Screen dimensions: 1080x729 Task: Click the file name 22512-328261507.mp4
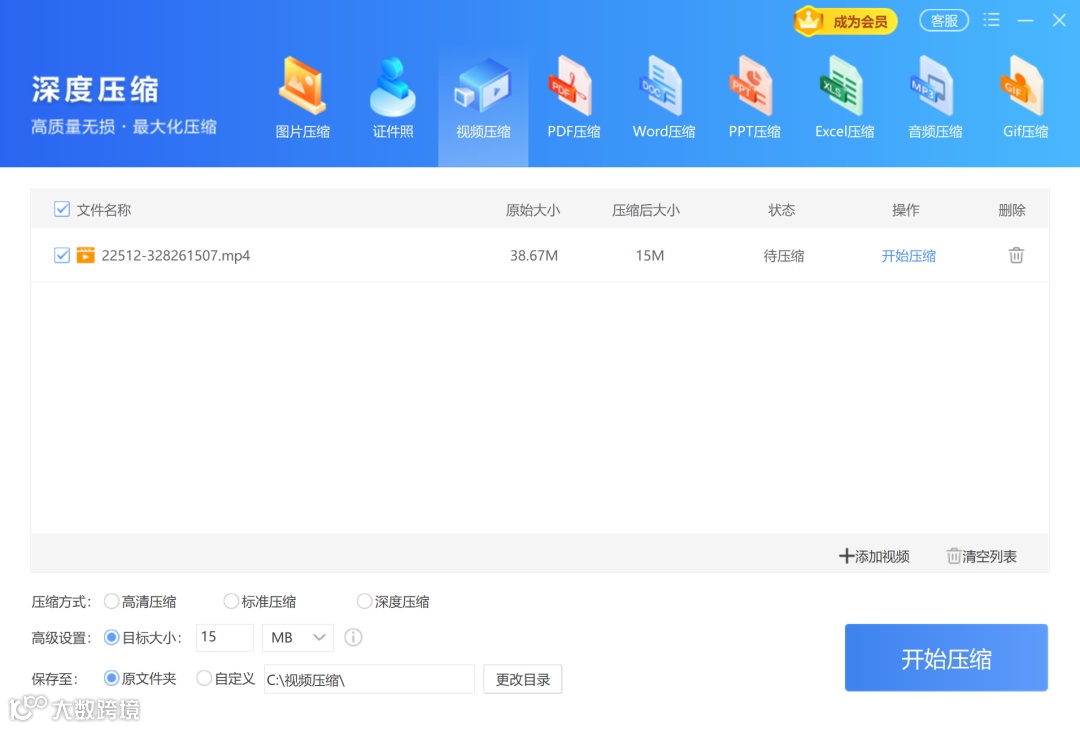[x=176, y=256]
